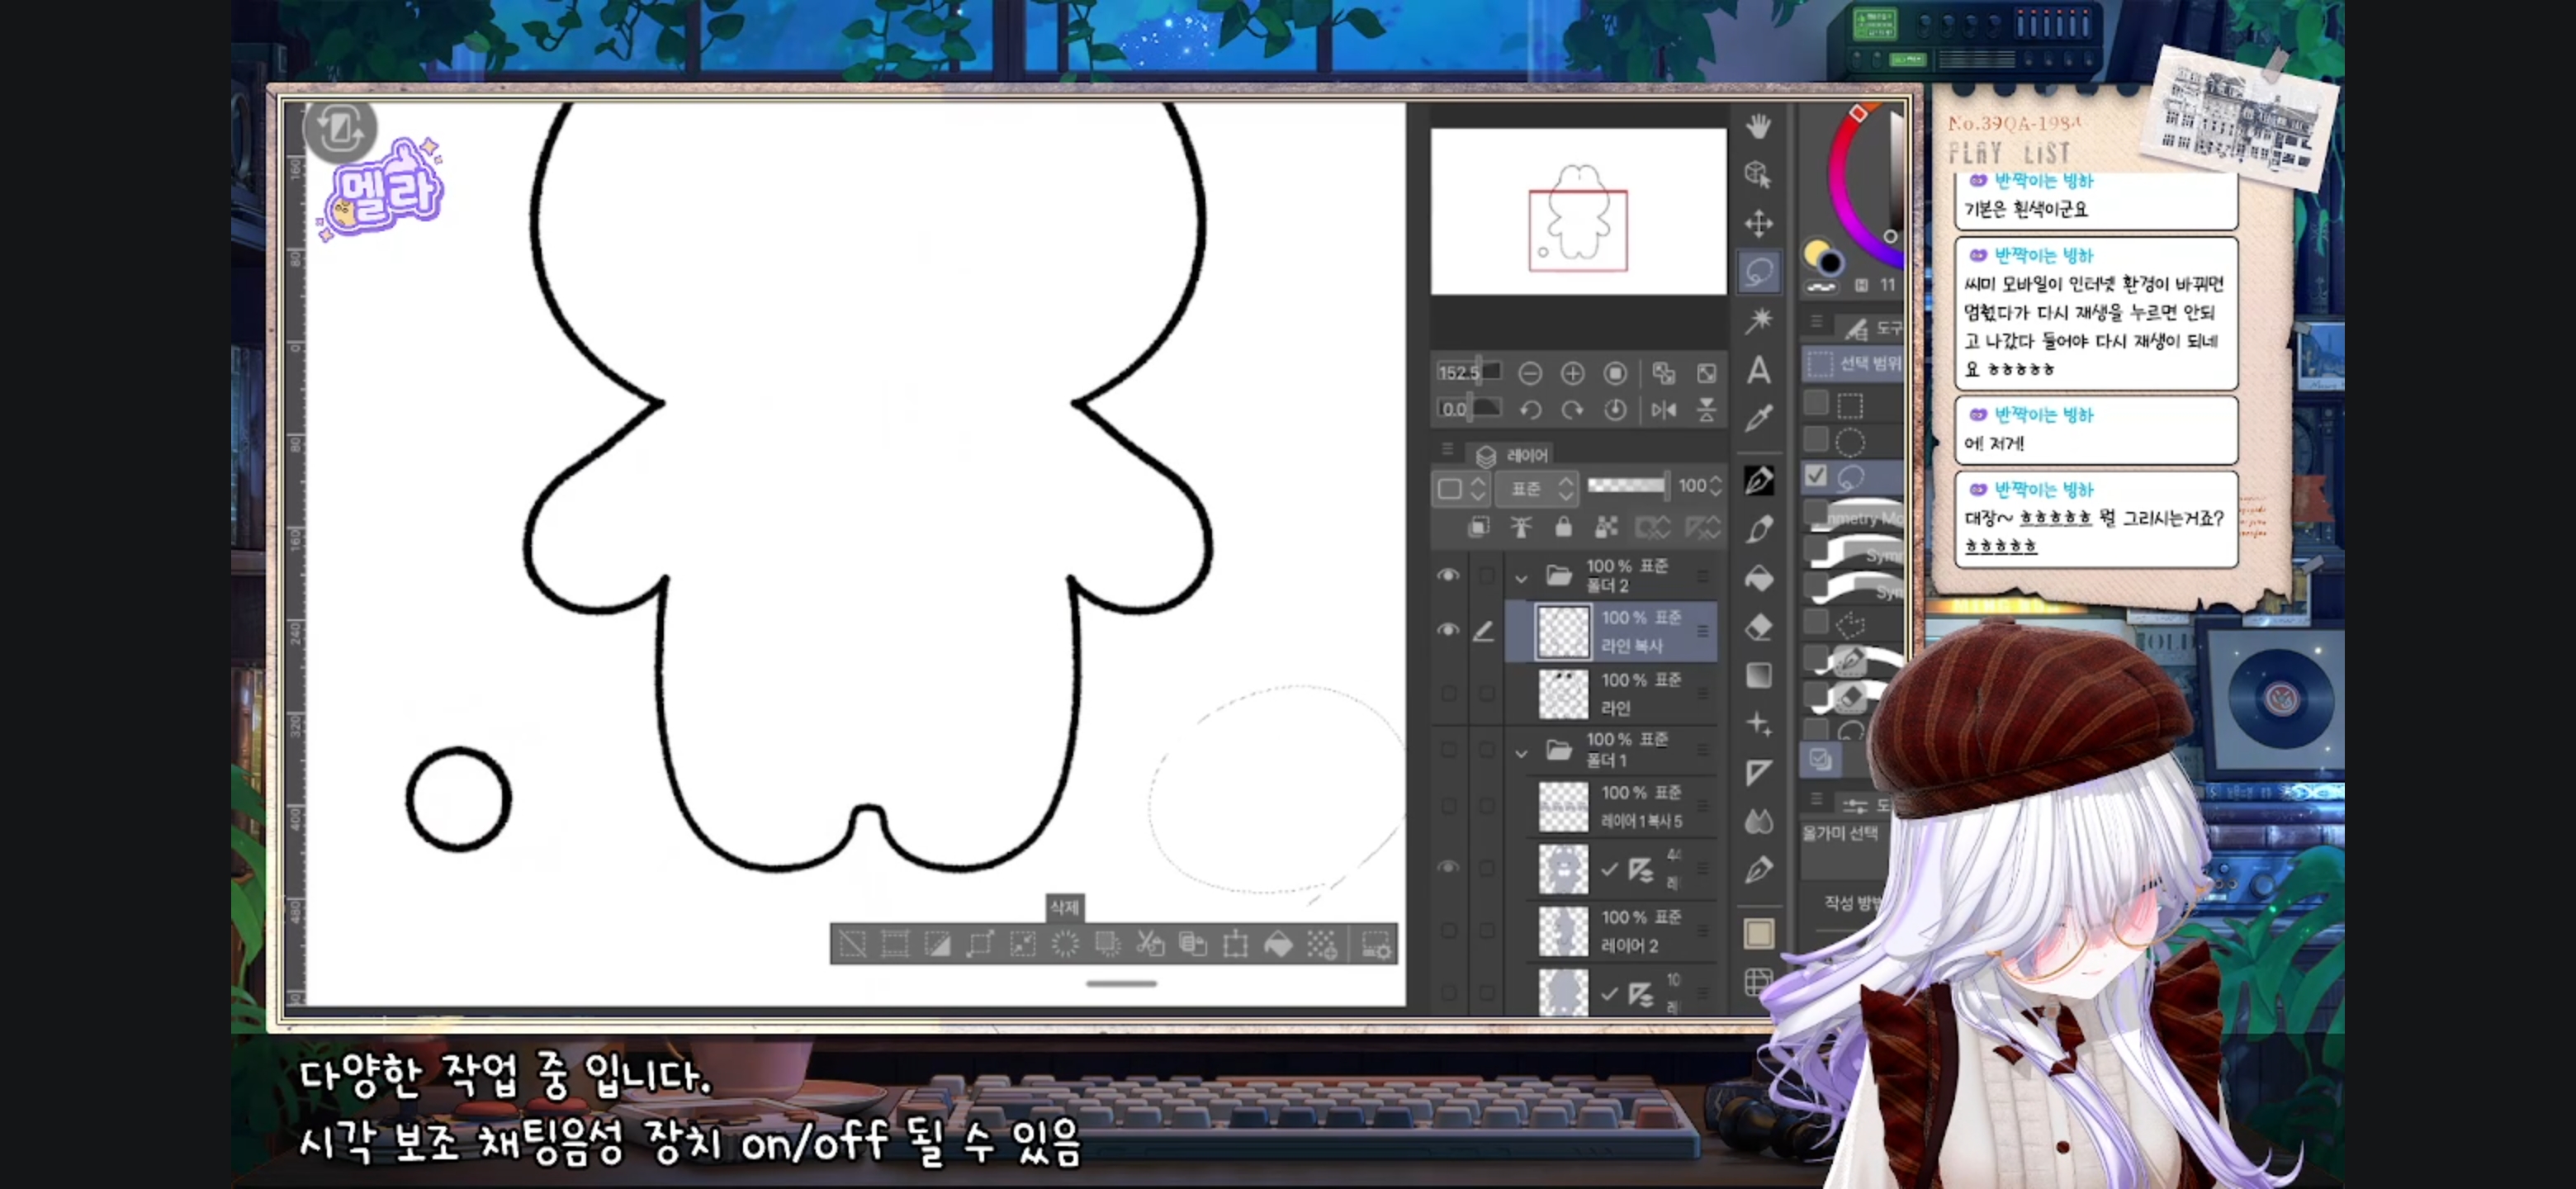Select the Pen tool with black background
The image size is (2576, 1189).
tap(1758, 480)
